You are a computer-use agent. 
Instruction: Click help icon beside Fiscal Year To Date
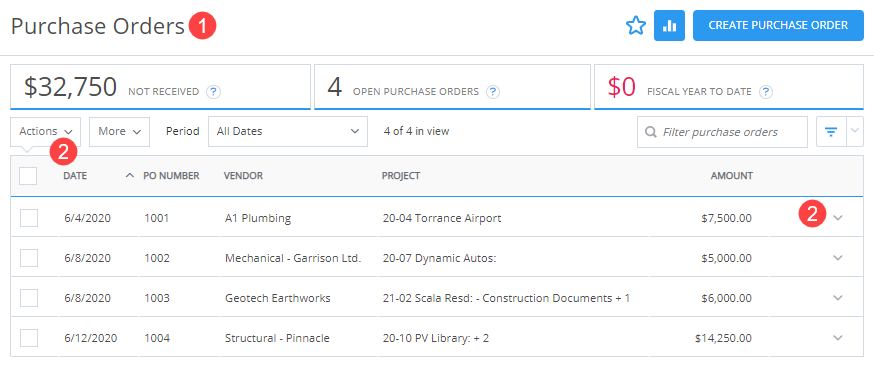766,92
